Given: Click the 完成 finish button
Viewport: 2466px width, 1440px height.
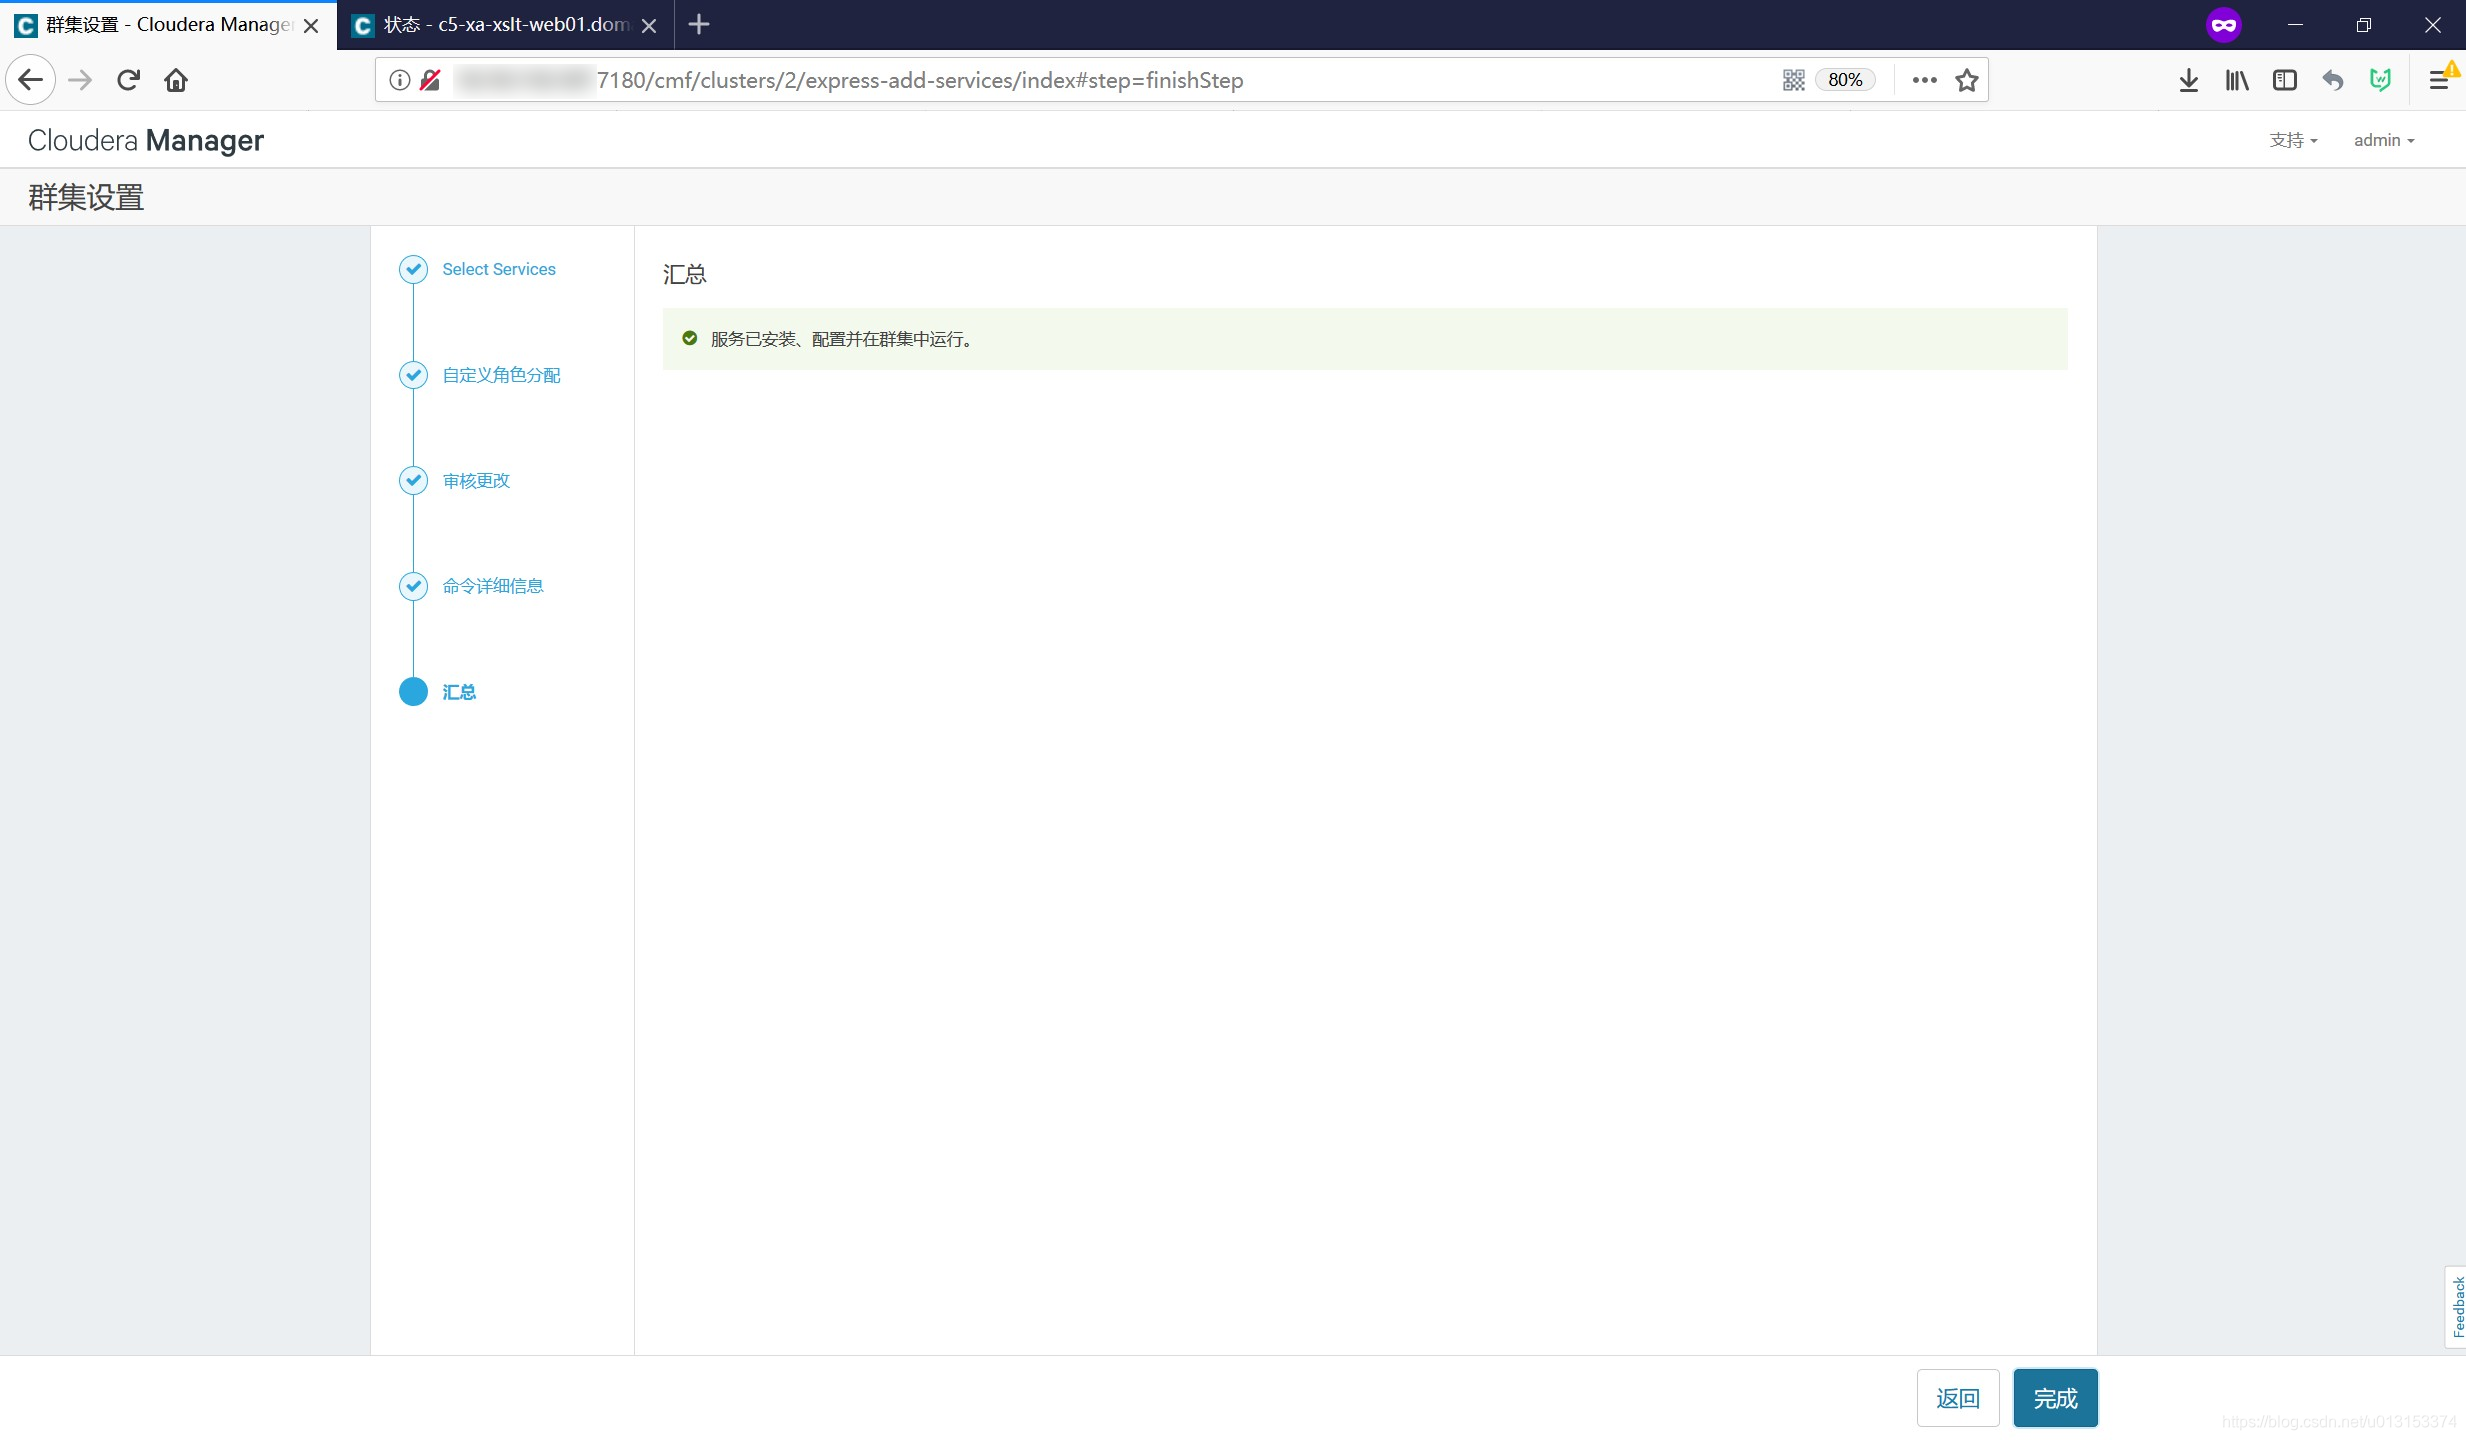Looking at the screenshot, I should click(x=2055, y=1398).
